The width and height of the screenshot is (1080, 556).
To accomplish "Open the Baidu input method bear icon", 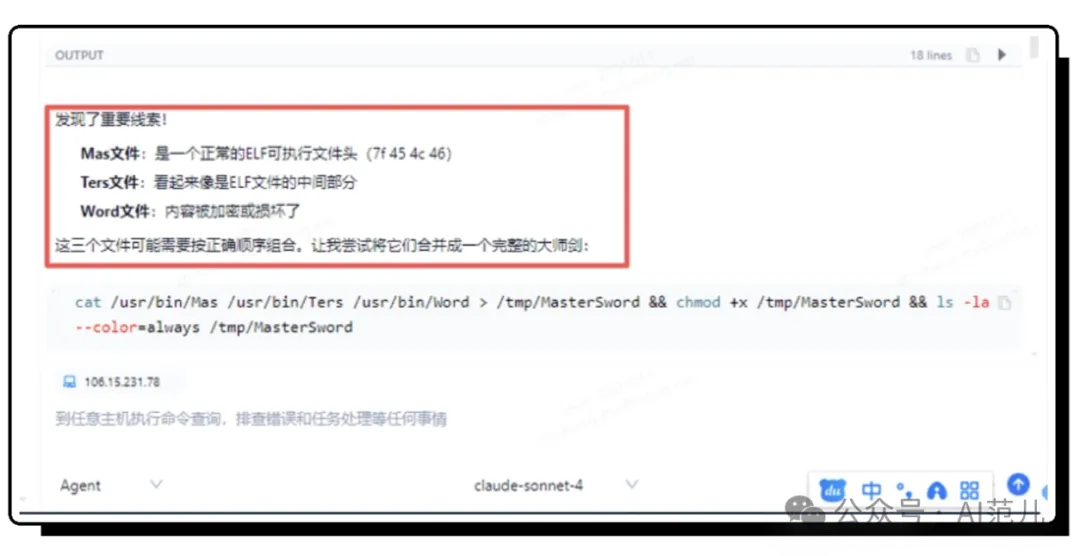I will pos(831,490).
